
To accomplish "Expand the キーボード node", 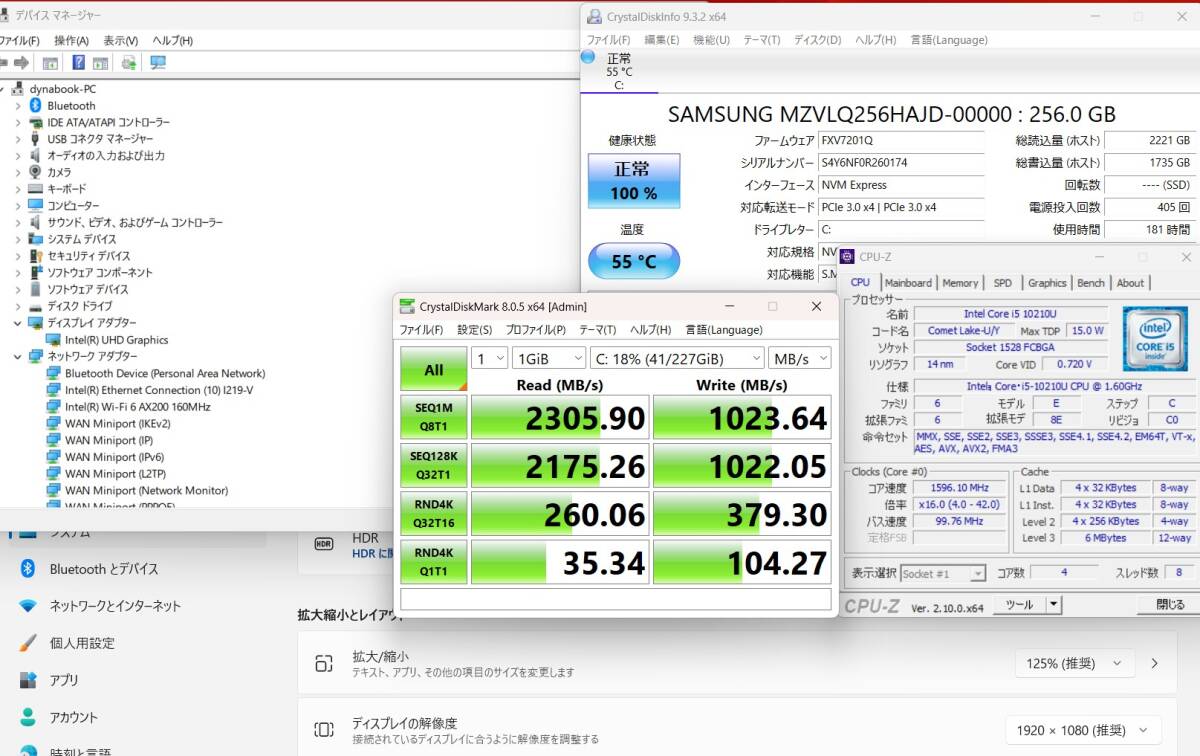I will coord(17,189).
